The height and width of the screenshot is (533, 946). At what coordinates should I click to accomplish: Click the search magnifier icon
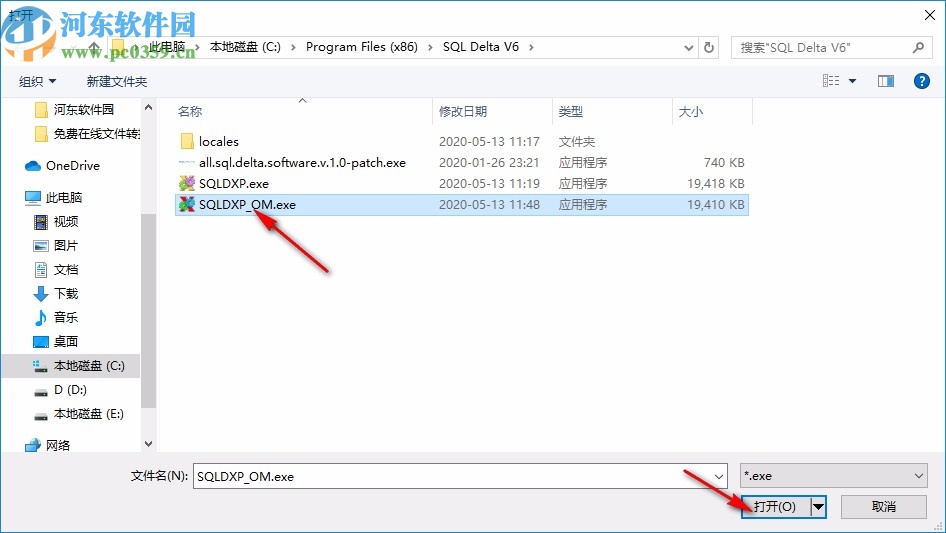click(918, 47)
